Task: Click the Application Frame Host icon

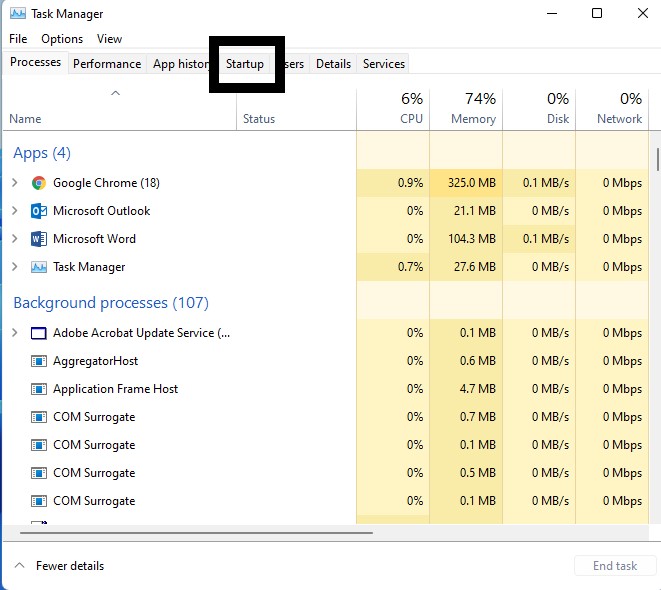Action: (39, 389)
